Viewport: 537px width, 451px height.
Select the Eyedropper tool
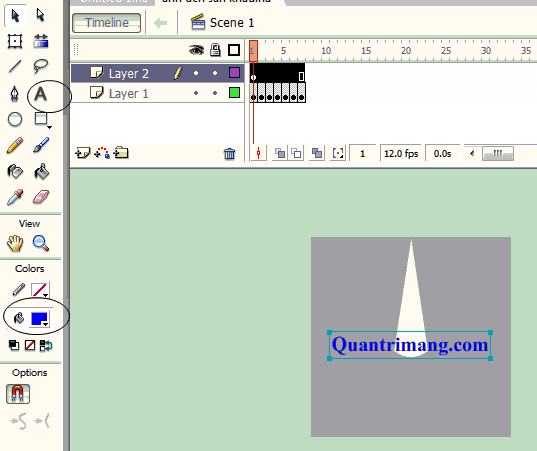pyautogui.click(x=15, y=197)
